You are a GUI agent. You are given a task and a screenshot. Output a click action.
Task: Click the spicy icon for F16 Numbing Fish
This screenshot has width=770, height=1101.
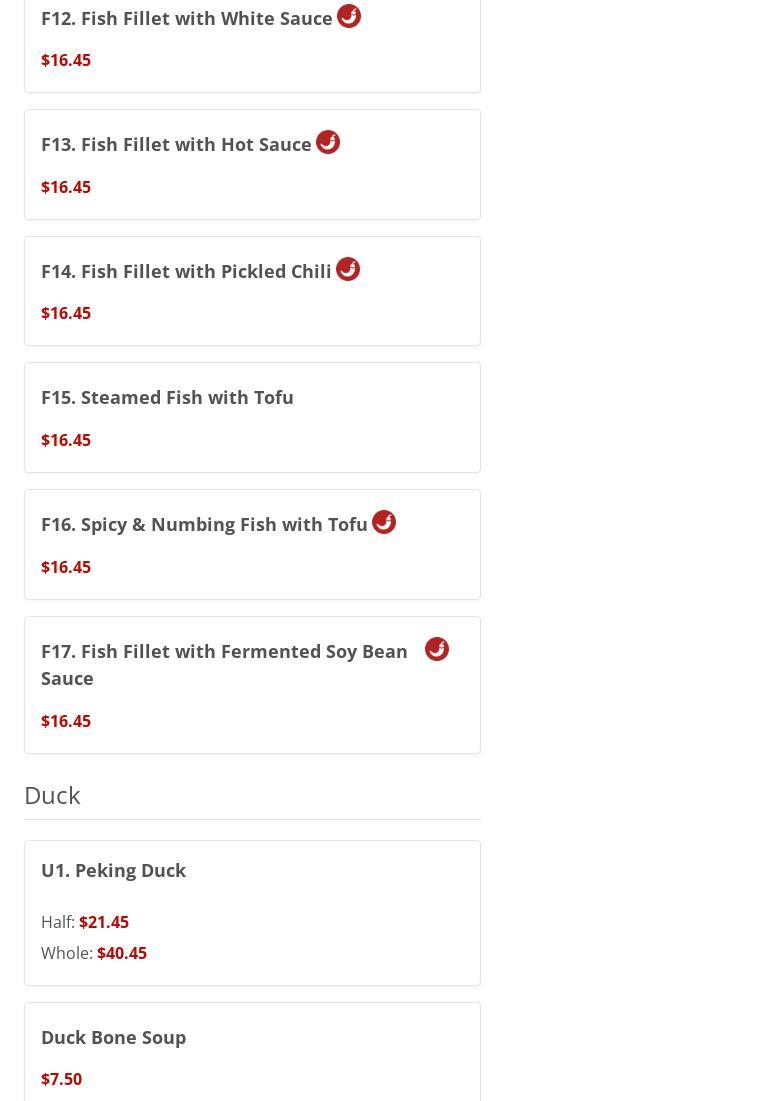tap(384, 522)
